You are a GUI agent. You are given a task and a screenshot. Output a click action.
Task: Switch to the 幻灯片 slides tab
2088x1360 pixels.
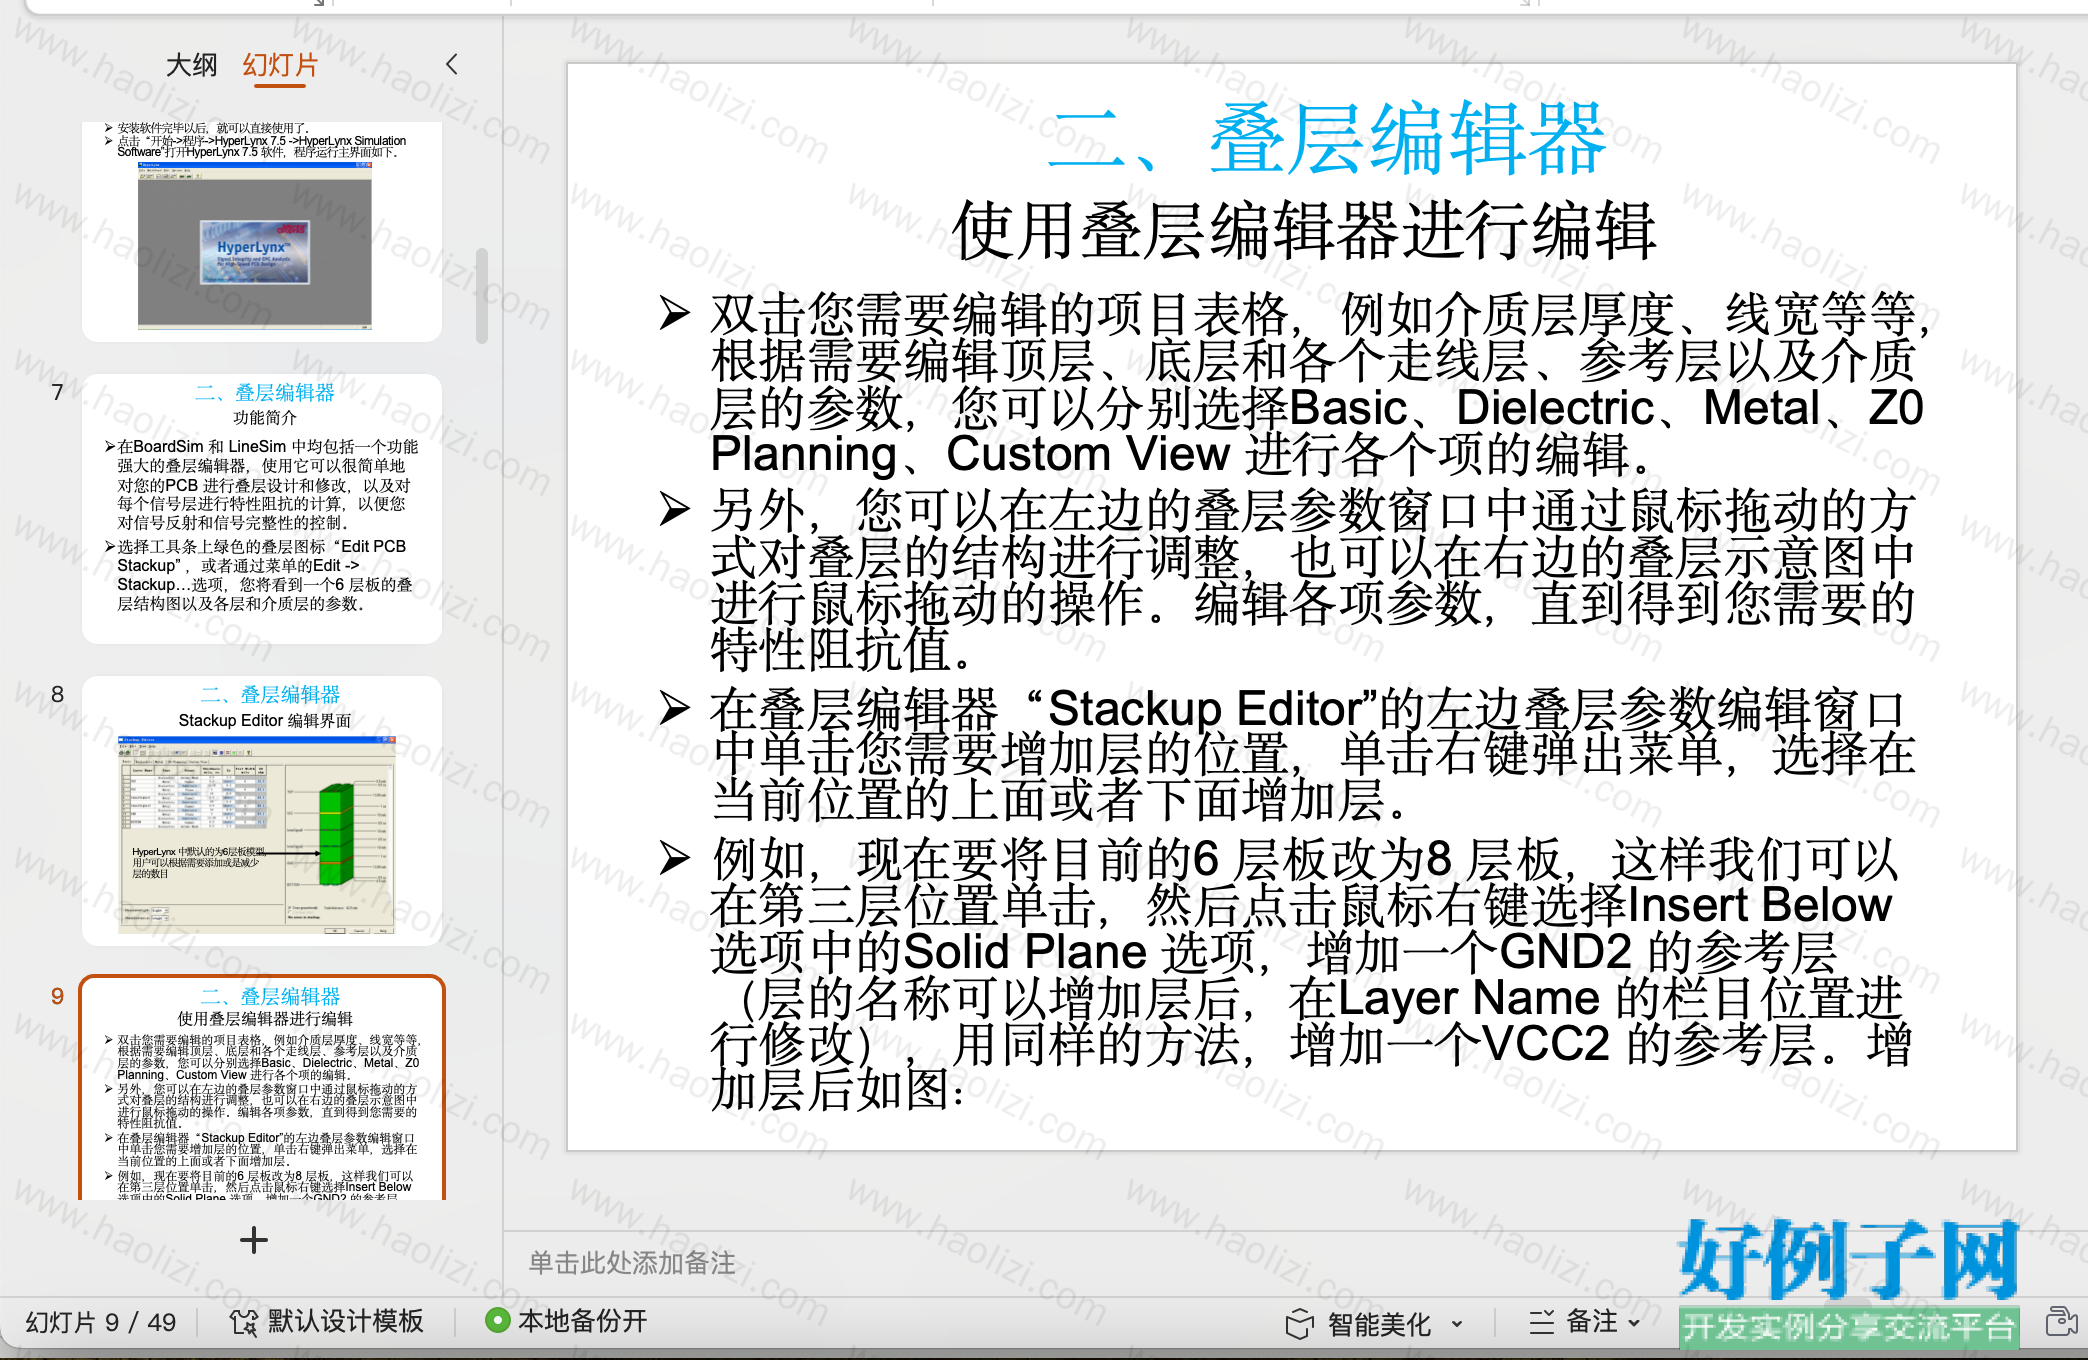pos(280,65)
